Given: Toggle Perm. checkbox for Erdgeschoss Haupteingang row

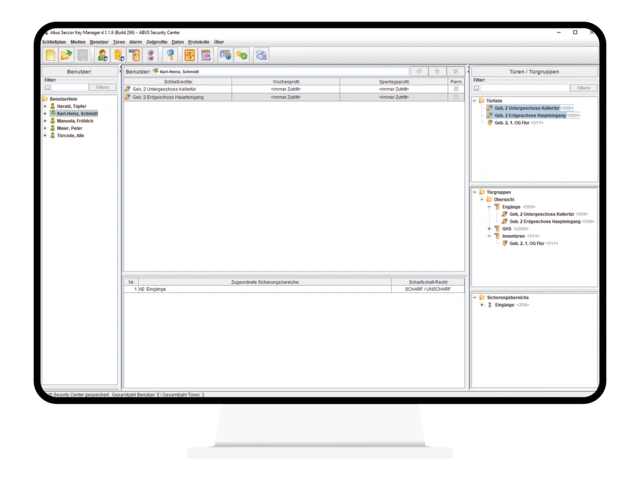Looking at the screenshot, I should [457, 97].
